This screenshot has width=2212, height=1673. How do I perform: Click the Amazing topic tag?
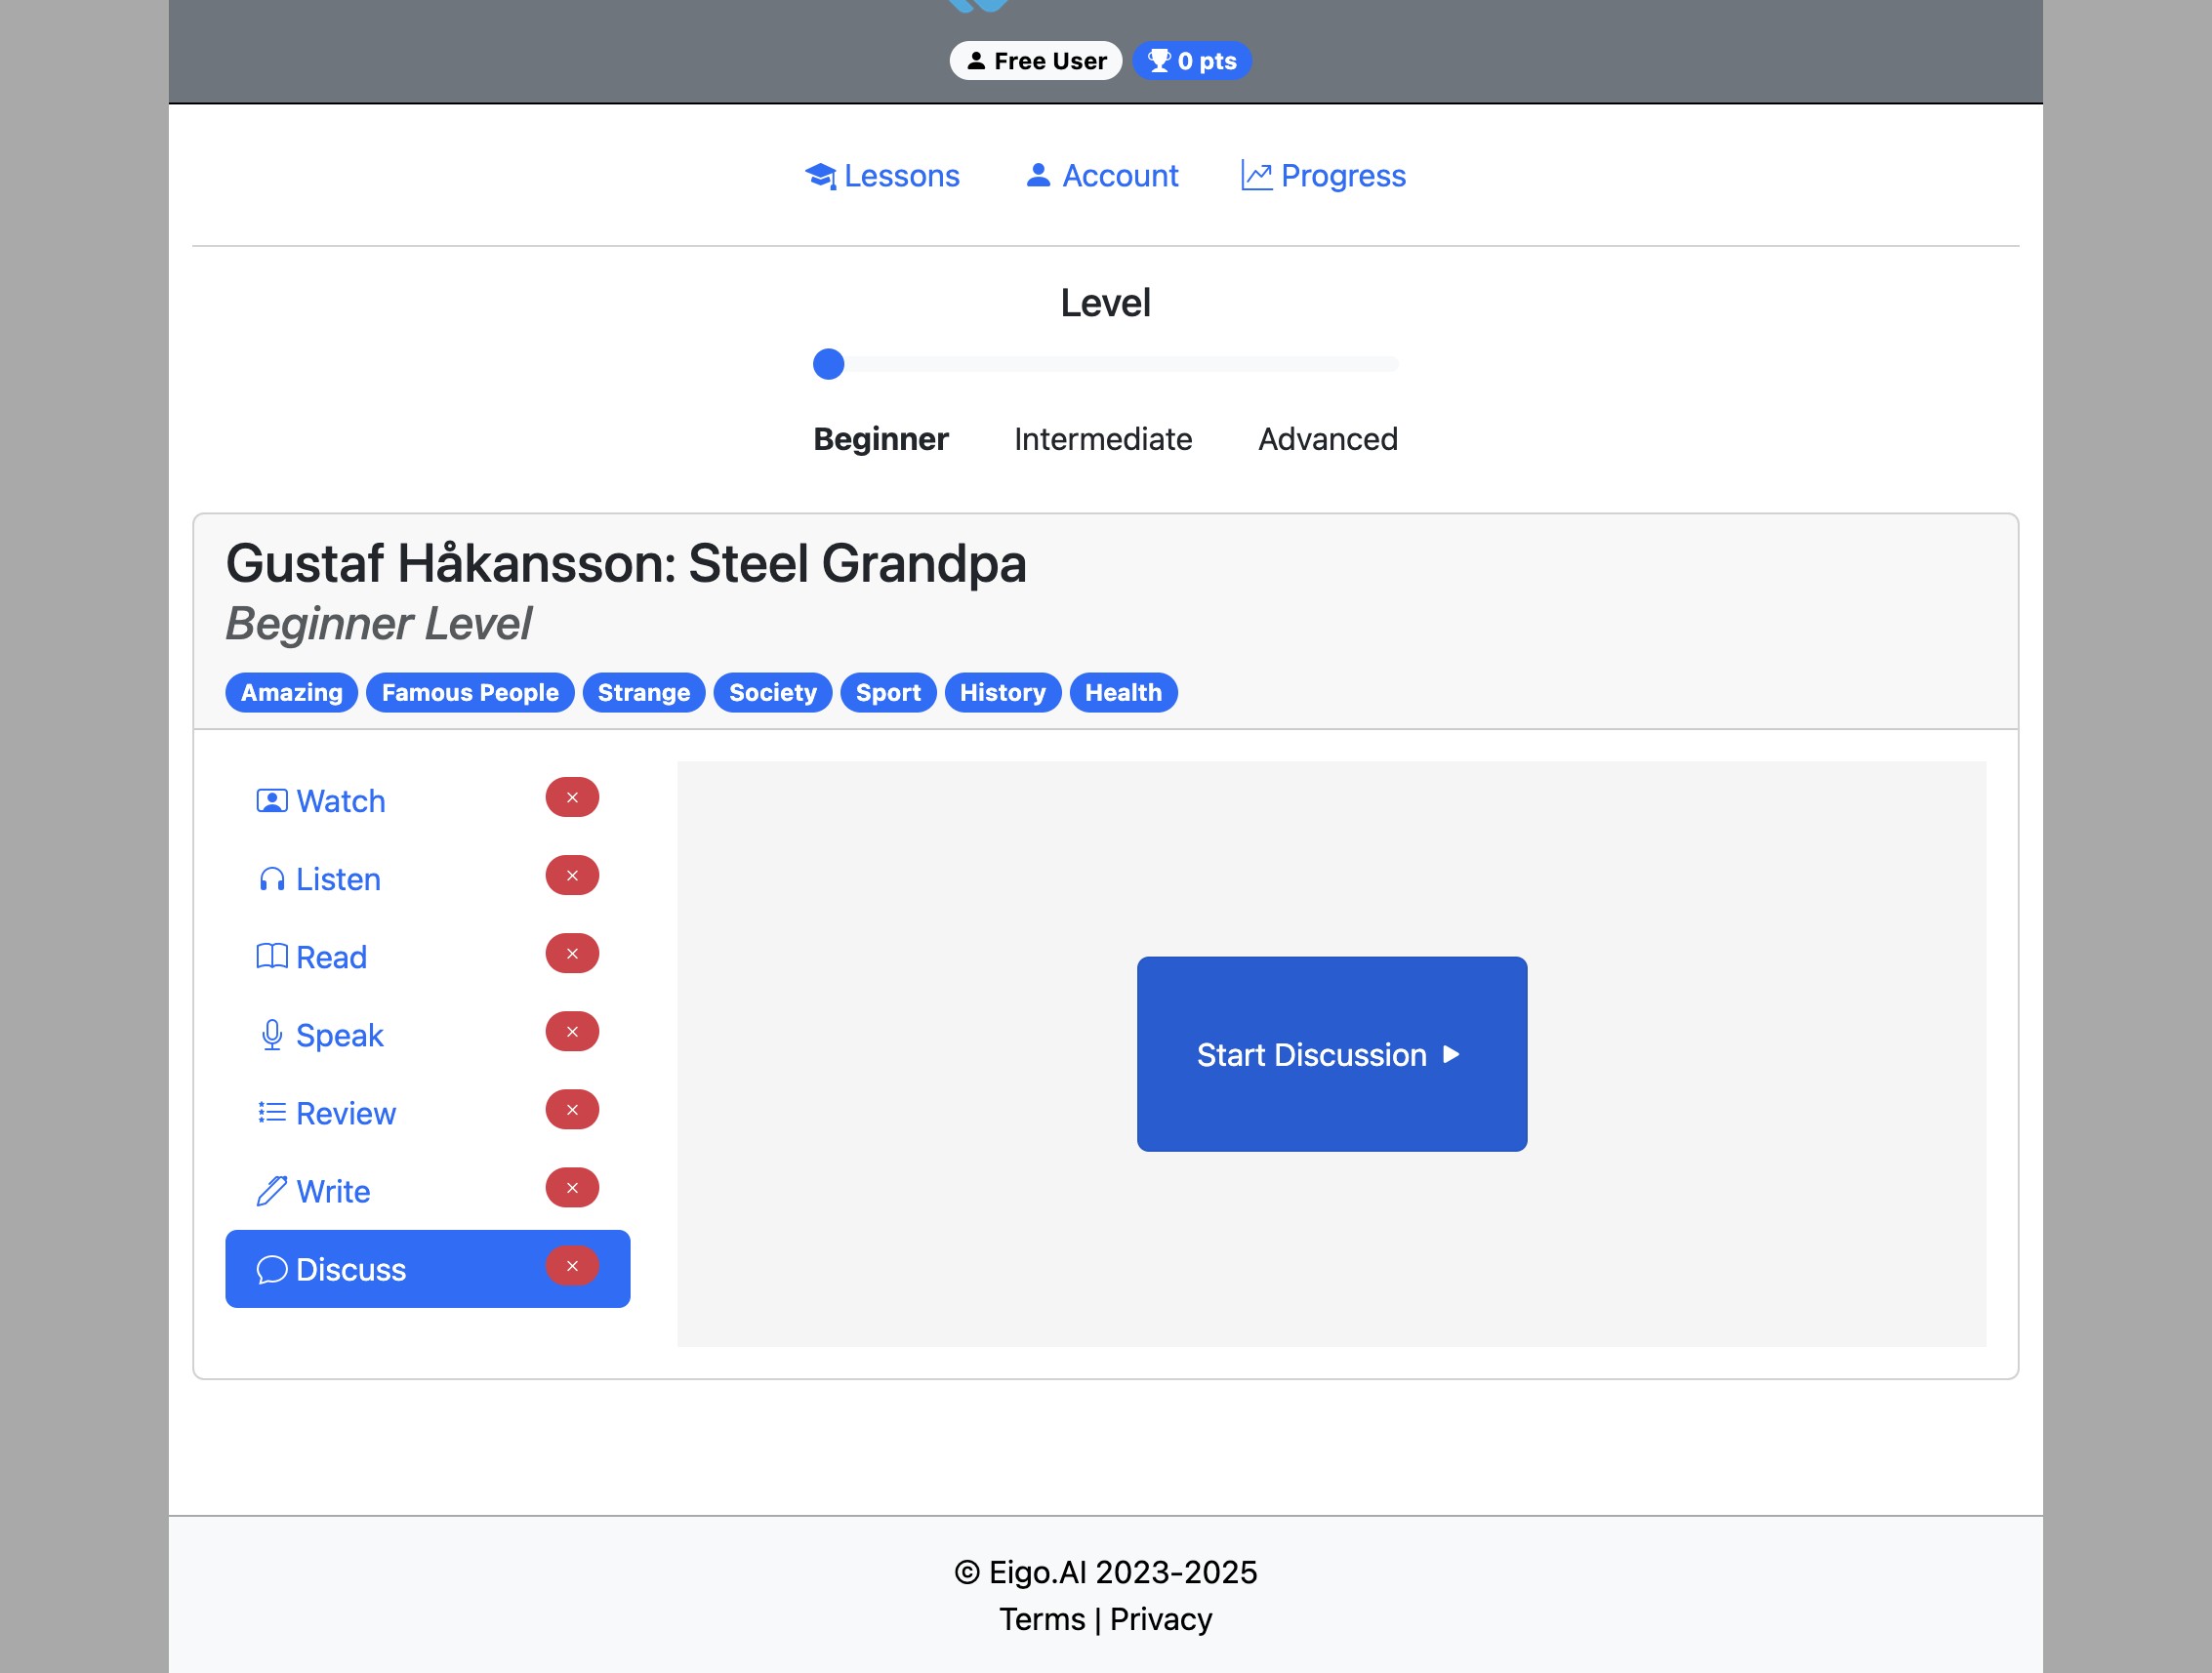click(x=292, y=693)
